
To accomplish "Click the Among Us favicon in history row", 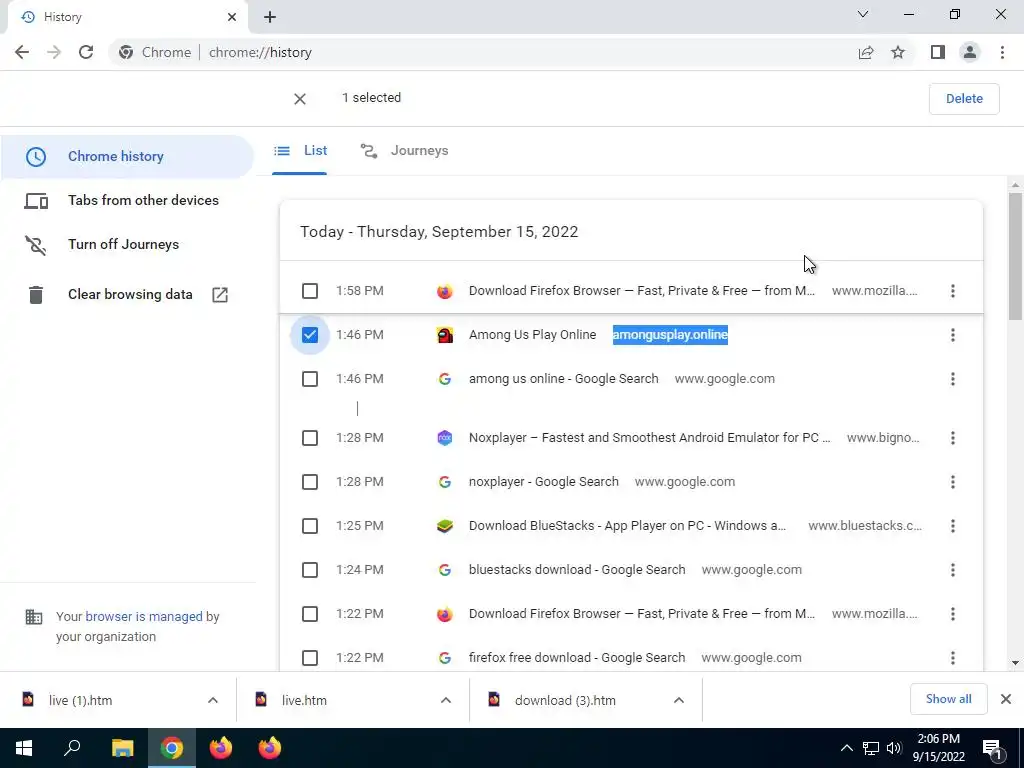I will [445, 335].
